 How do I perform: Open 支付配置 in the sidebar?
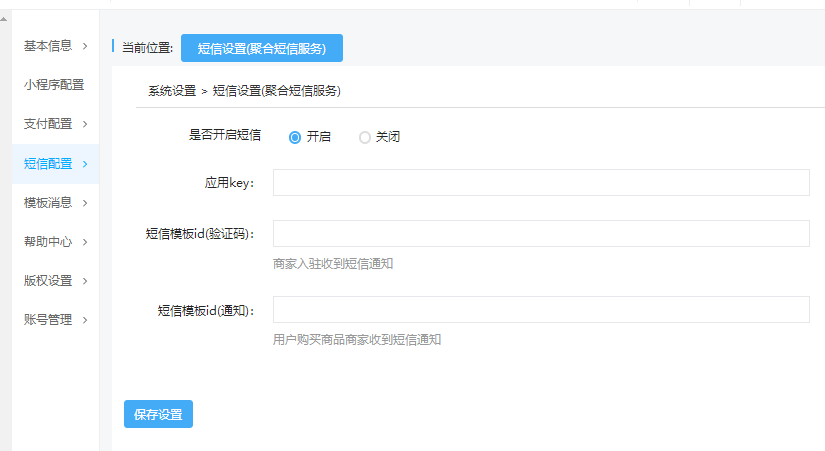pyautogui.click(x=55, y=124)
